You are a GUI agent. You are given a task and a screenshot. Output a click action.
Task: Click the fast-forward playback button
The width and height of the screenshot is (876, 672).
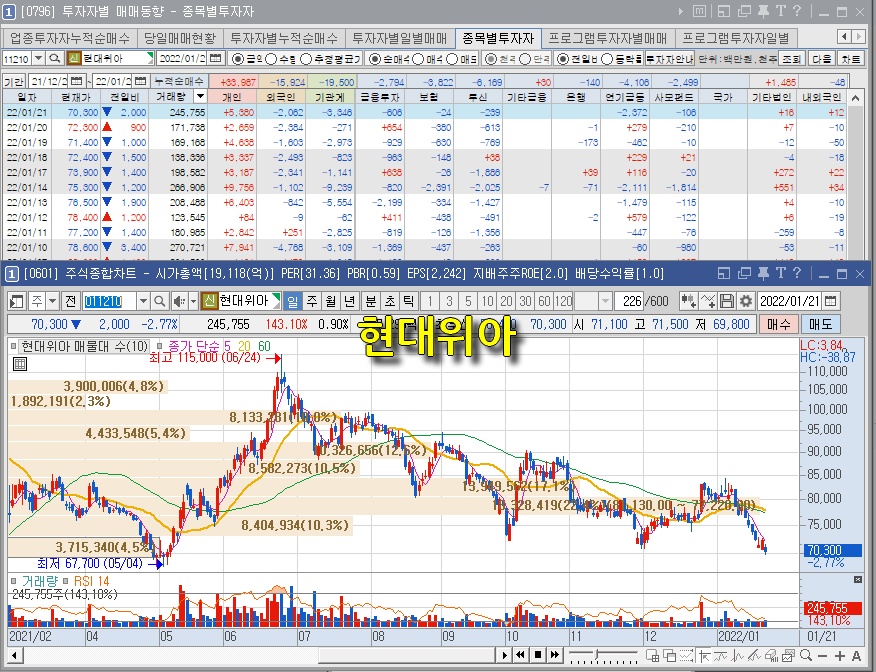point(555,655)
